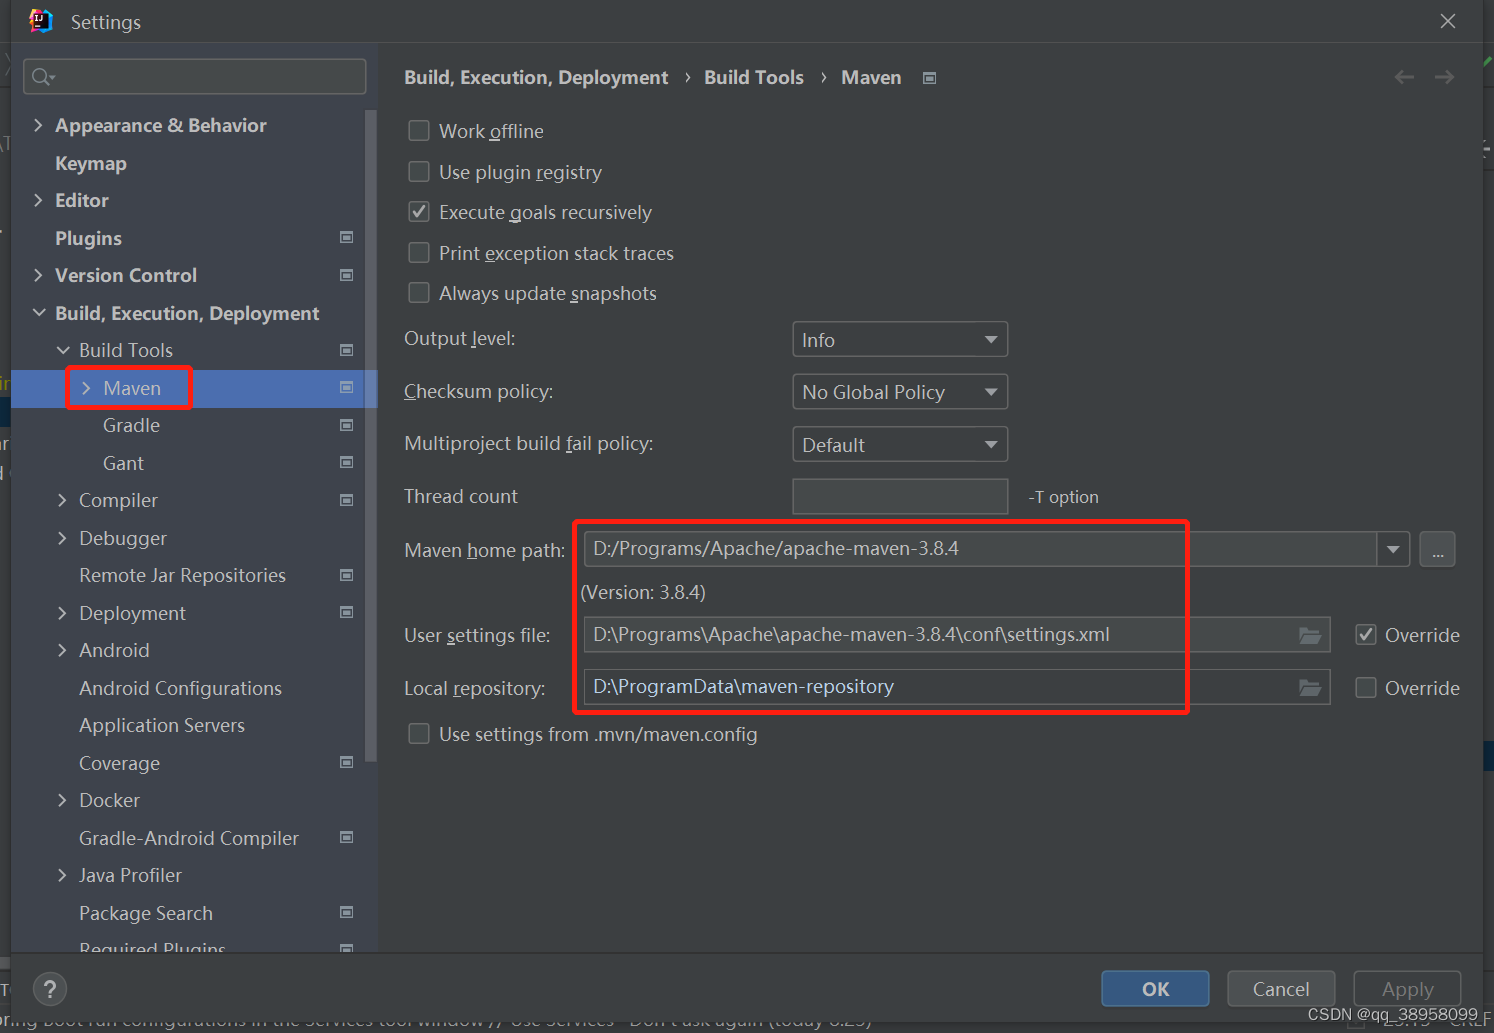This screenshot has height=1033, width=1494.
Task: Click the back navigation arrow above the settings panel
Action: 1404,76
